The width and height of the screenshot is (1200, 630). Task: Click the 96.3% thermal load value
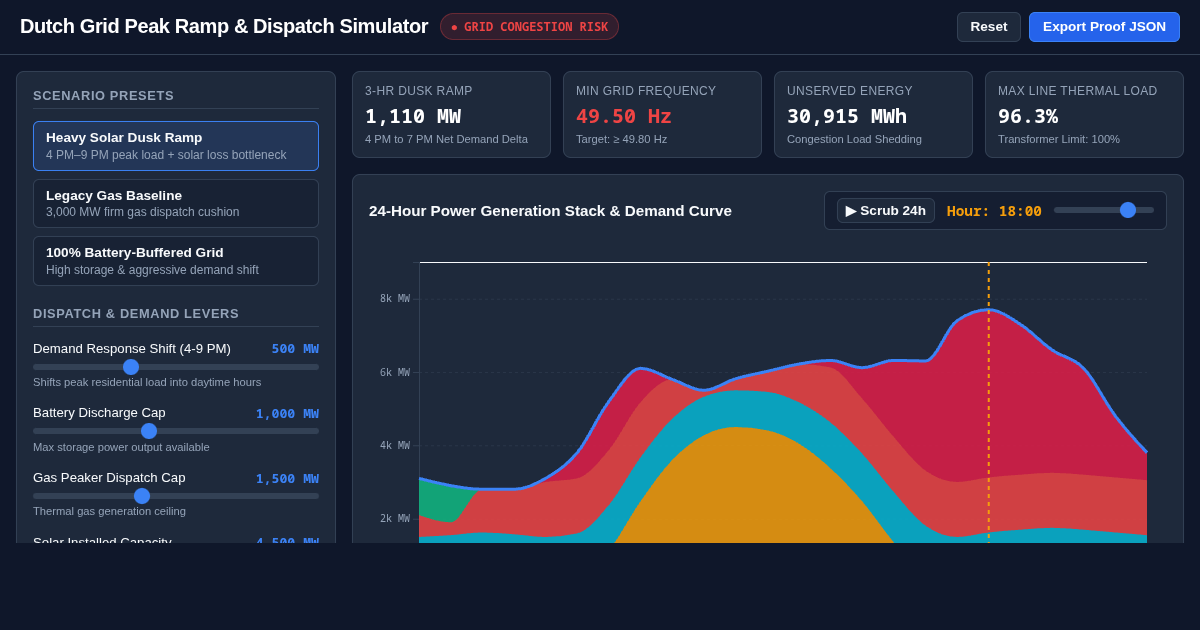click(x=1028, y=116)
